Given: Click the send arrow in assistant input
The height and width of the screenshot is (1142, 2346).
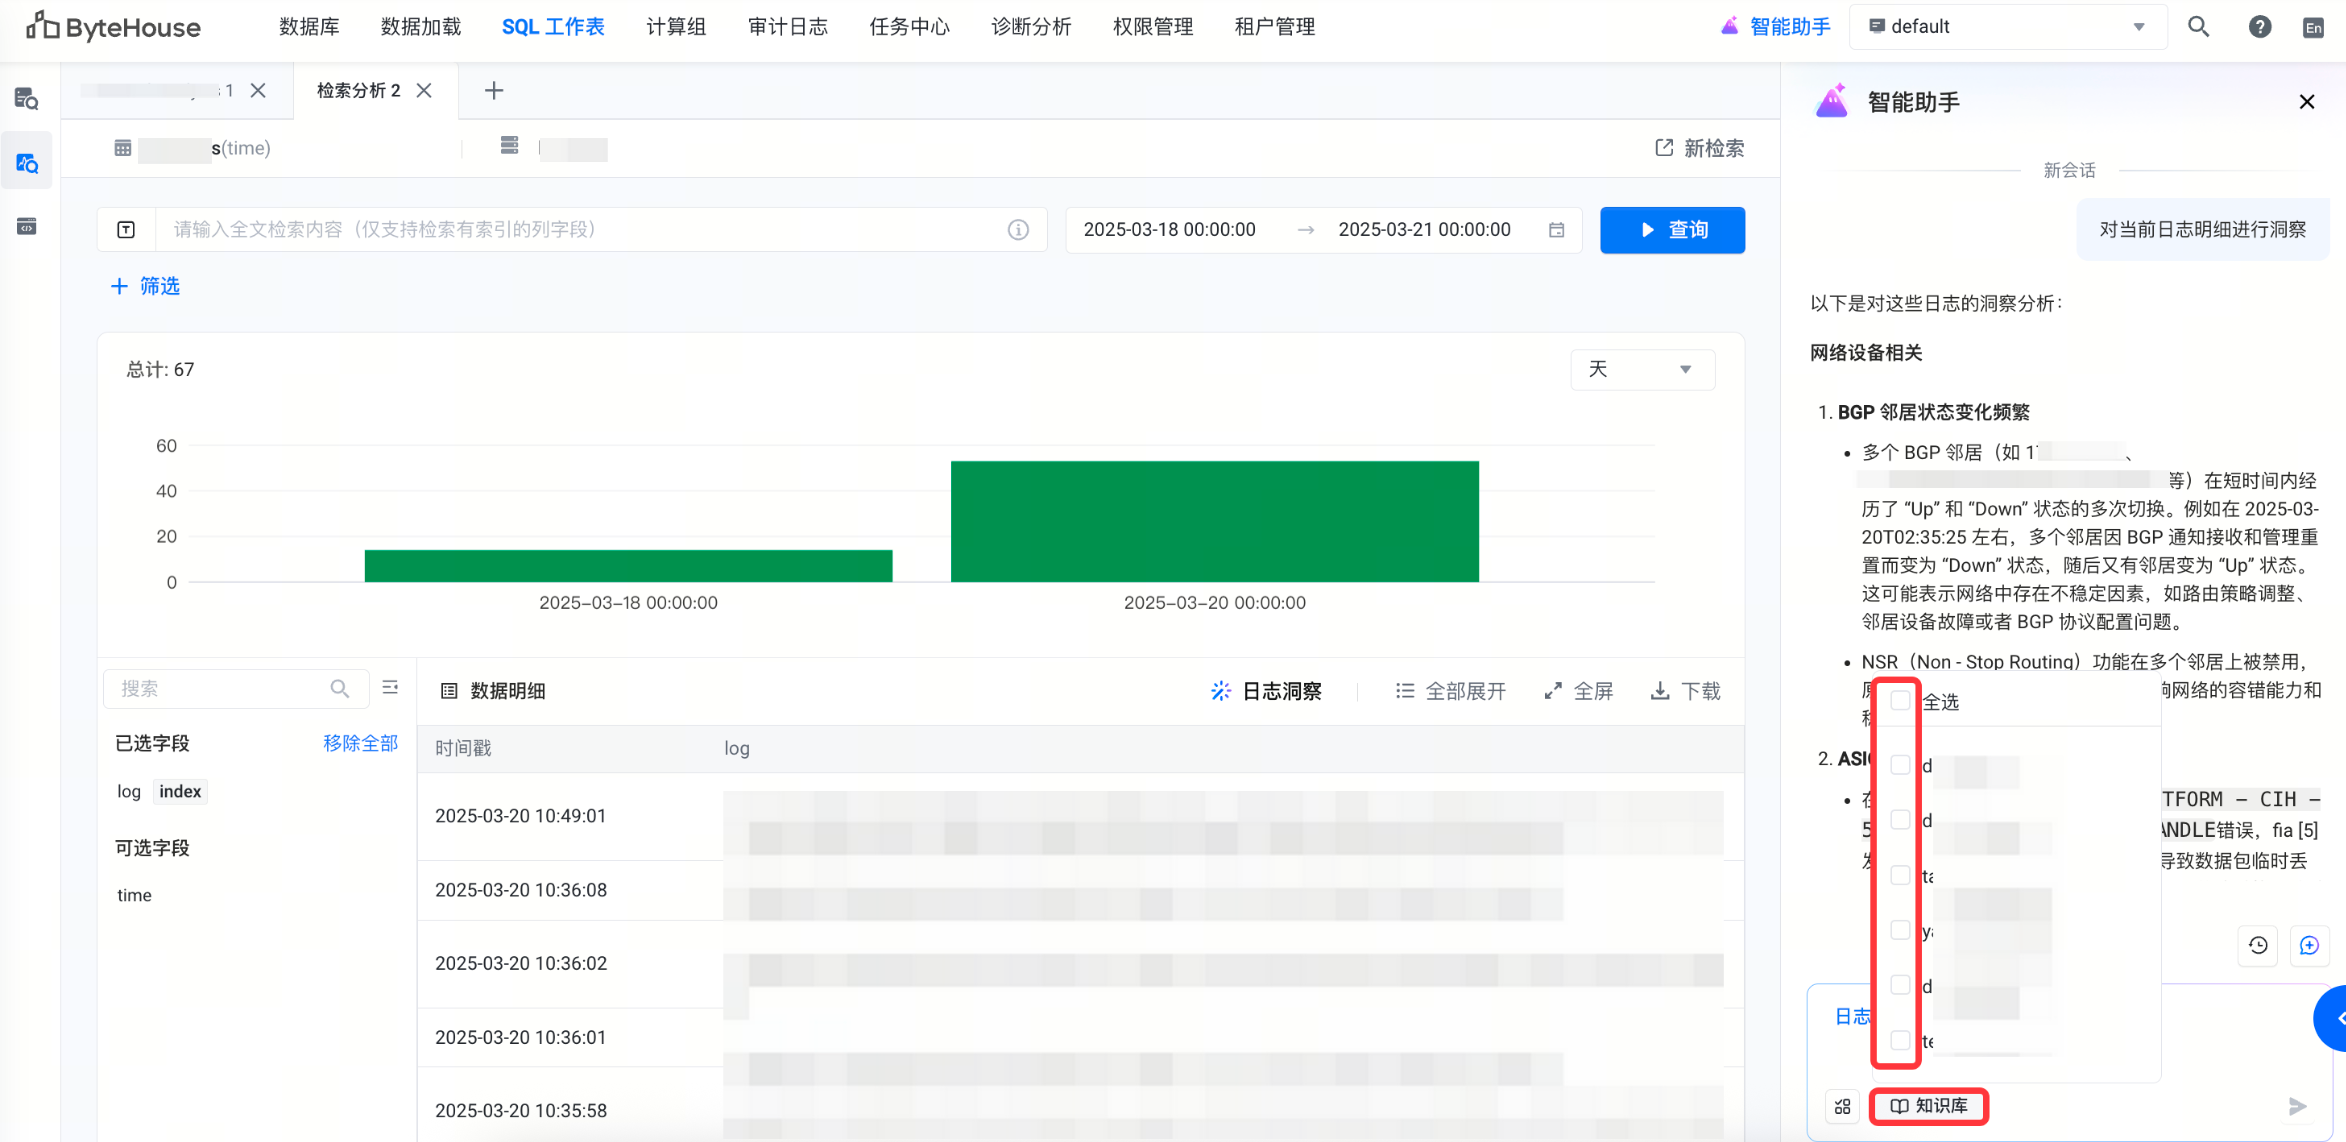Looking at the screenshot, I should [2297, 1106].
